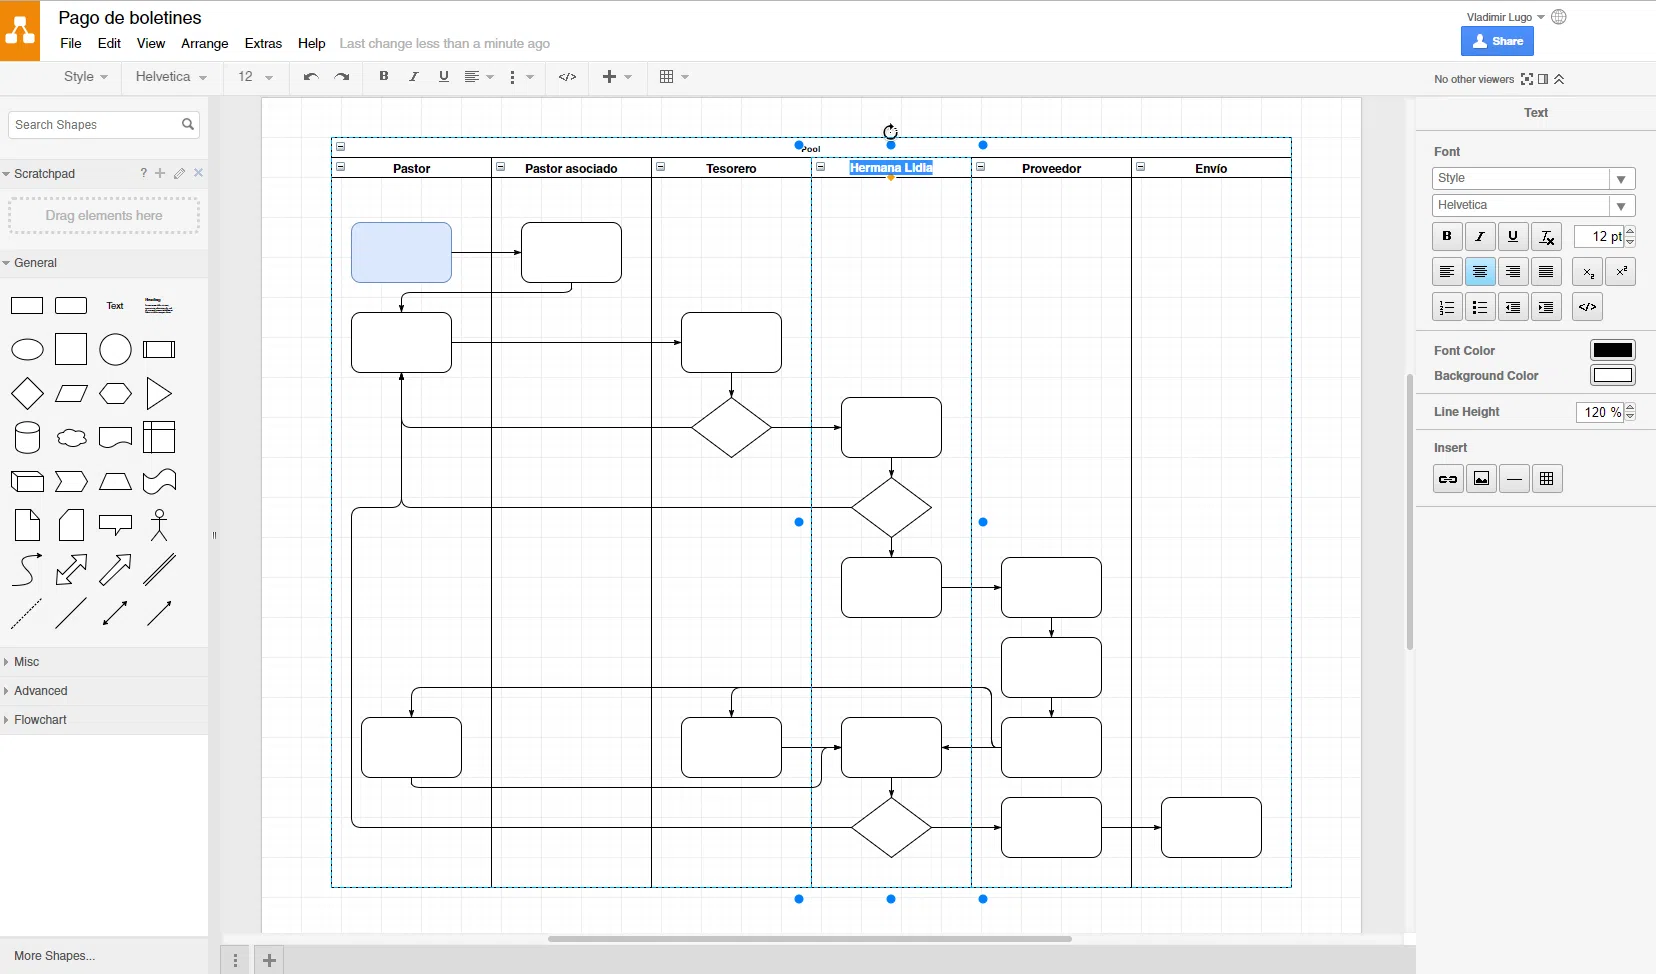Click the insert link icon in the Insert section
The height and width of the screenshot is (974, 1656).
coord(1447,479)
